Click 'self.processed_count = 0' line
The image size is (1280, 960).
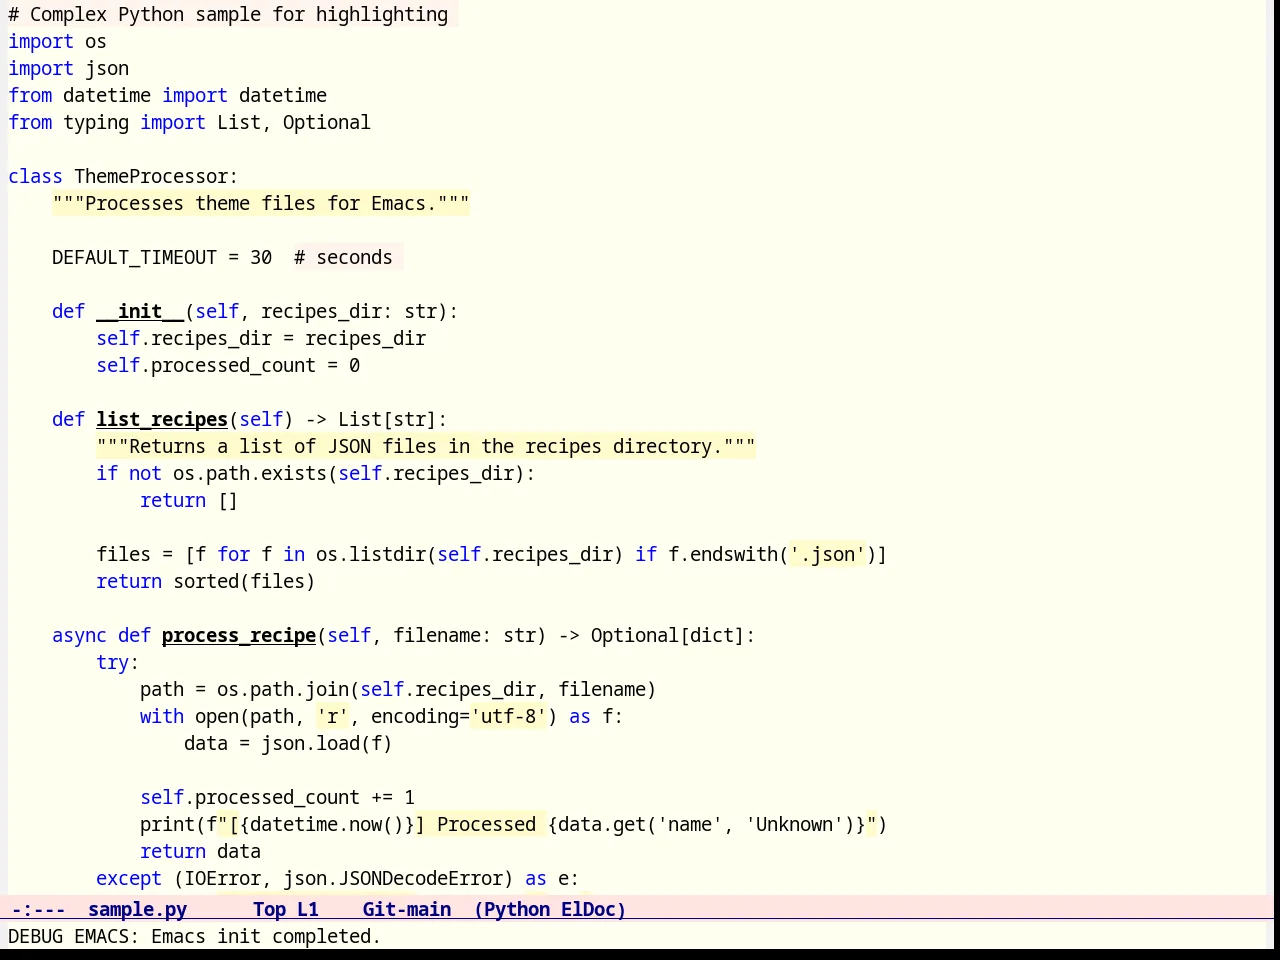pyautogui.click(x=228, y=365)
